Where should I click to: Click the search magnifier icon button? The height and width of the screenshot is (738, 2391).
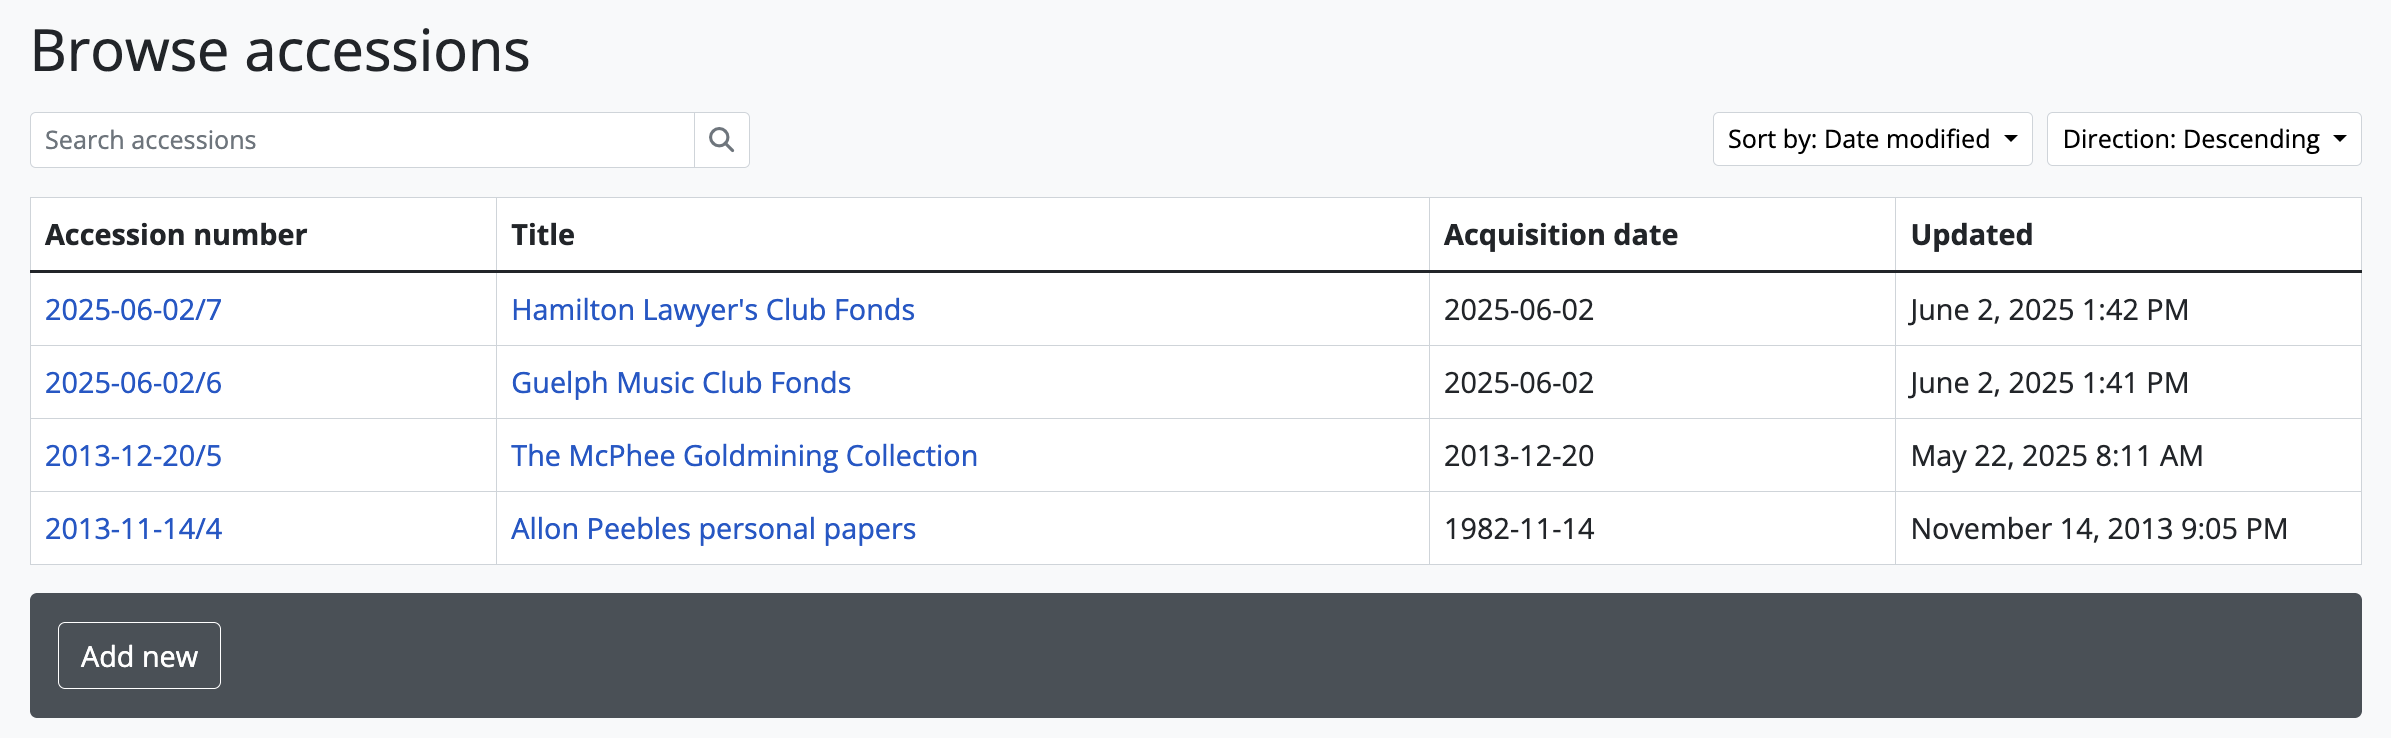(x=721, y=140)
